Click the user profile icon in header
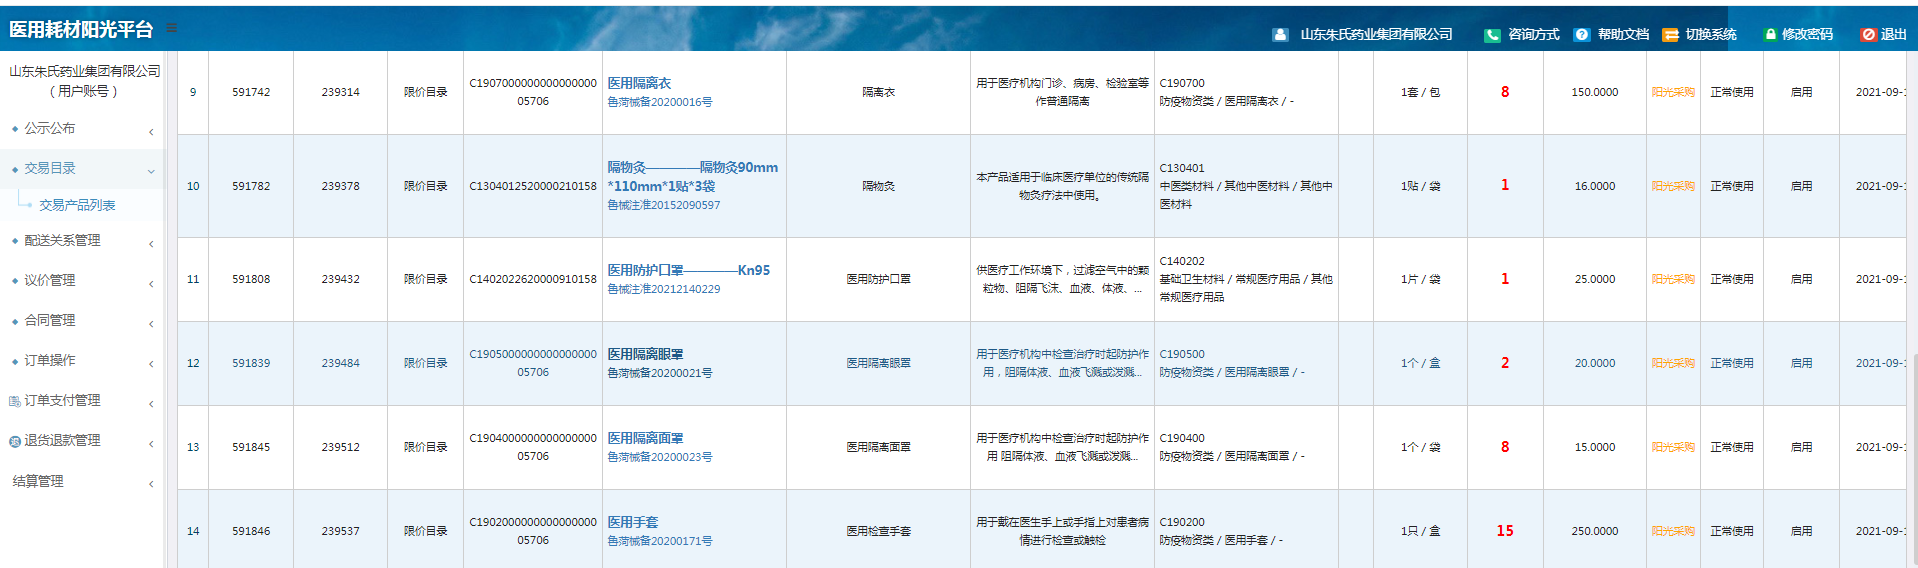This screenshot has height=568, width=1918. tap(1280, 35)
